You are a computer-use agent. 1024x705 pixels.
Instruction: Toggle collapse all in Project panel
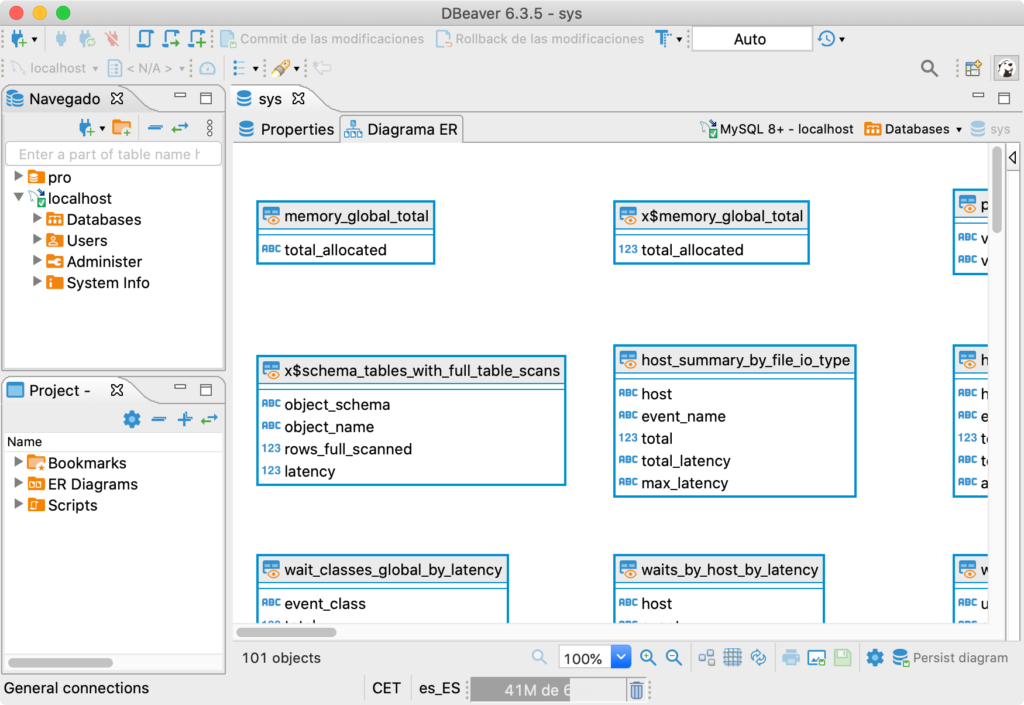tap(158, 419)
